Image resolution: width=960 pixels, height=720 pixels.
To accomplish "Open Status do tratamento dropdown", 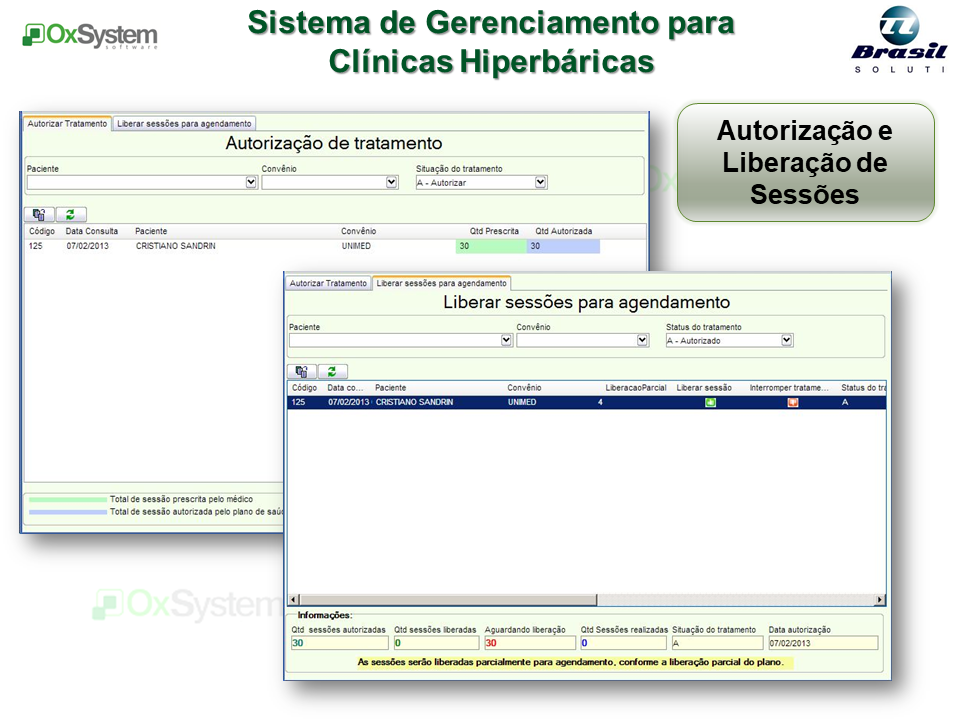I will pyautogui.click(x=786, y=340).
